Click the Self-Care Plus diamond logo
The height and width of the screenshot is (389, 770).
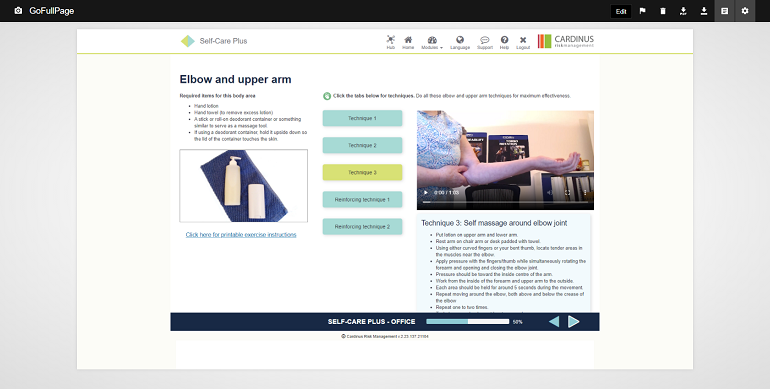pos(188,41)
